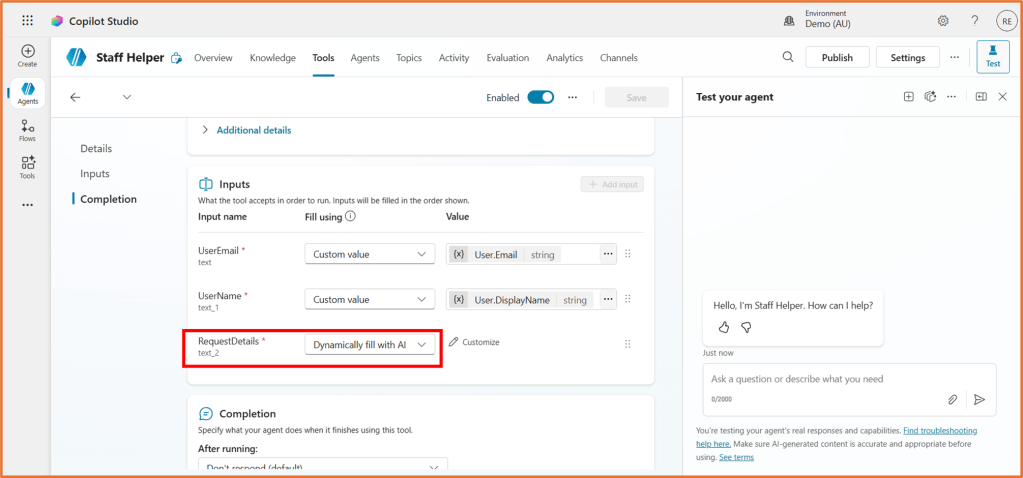Open the UserEmail Fill using dropdown
This screenshot has width=1023, height=478.
369,255
